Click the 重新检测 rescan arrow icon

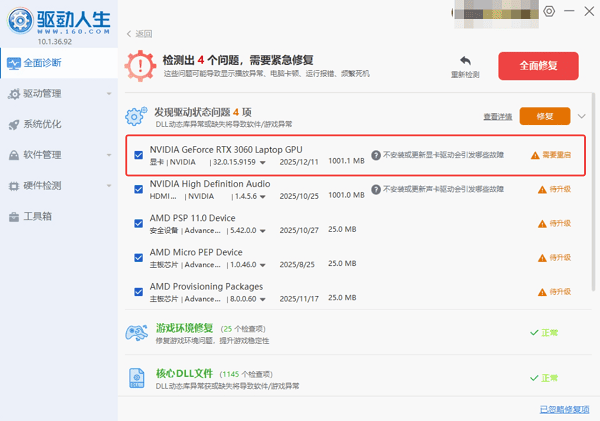pyautogui.click(x=465, y=61)
